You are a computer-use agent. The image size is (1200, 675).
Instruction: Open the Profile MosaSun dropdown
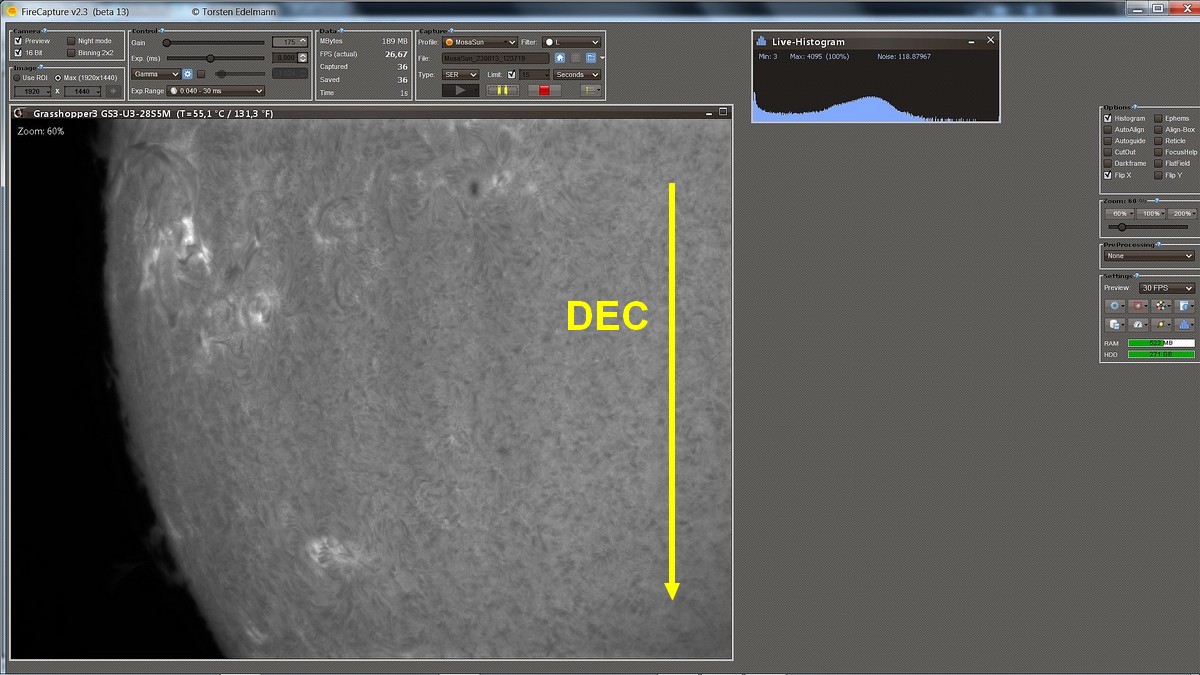480,42
